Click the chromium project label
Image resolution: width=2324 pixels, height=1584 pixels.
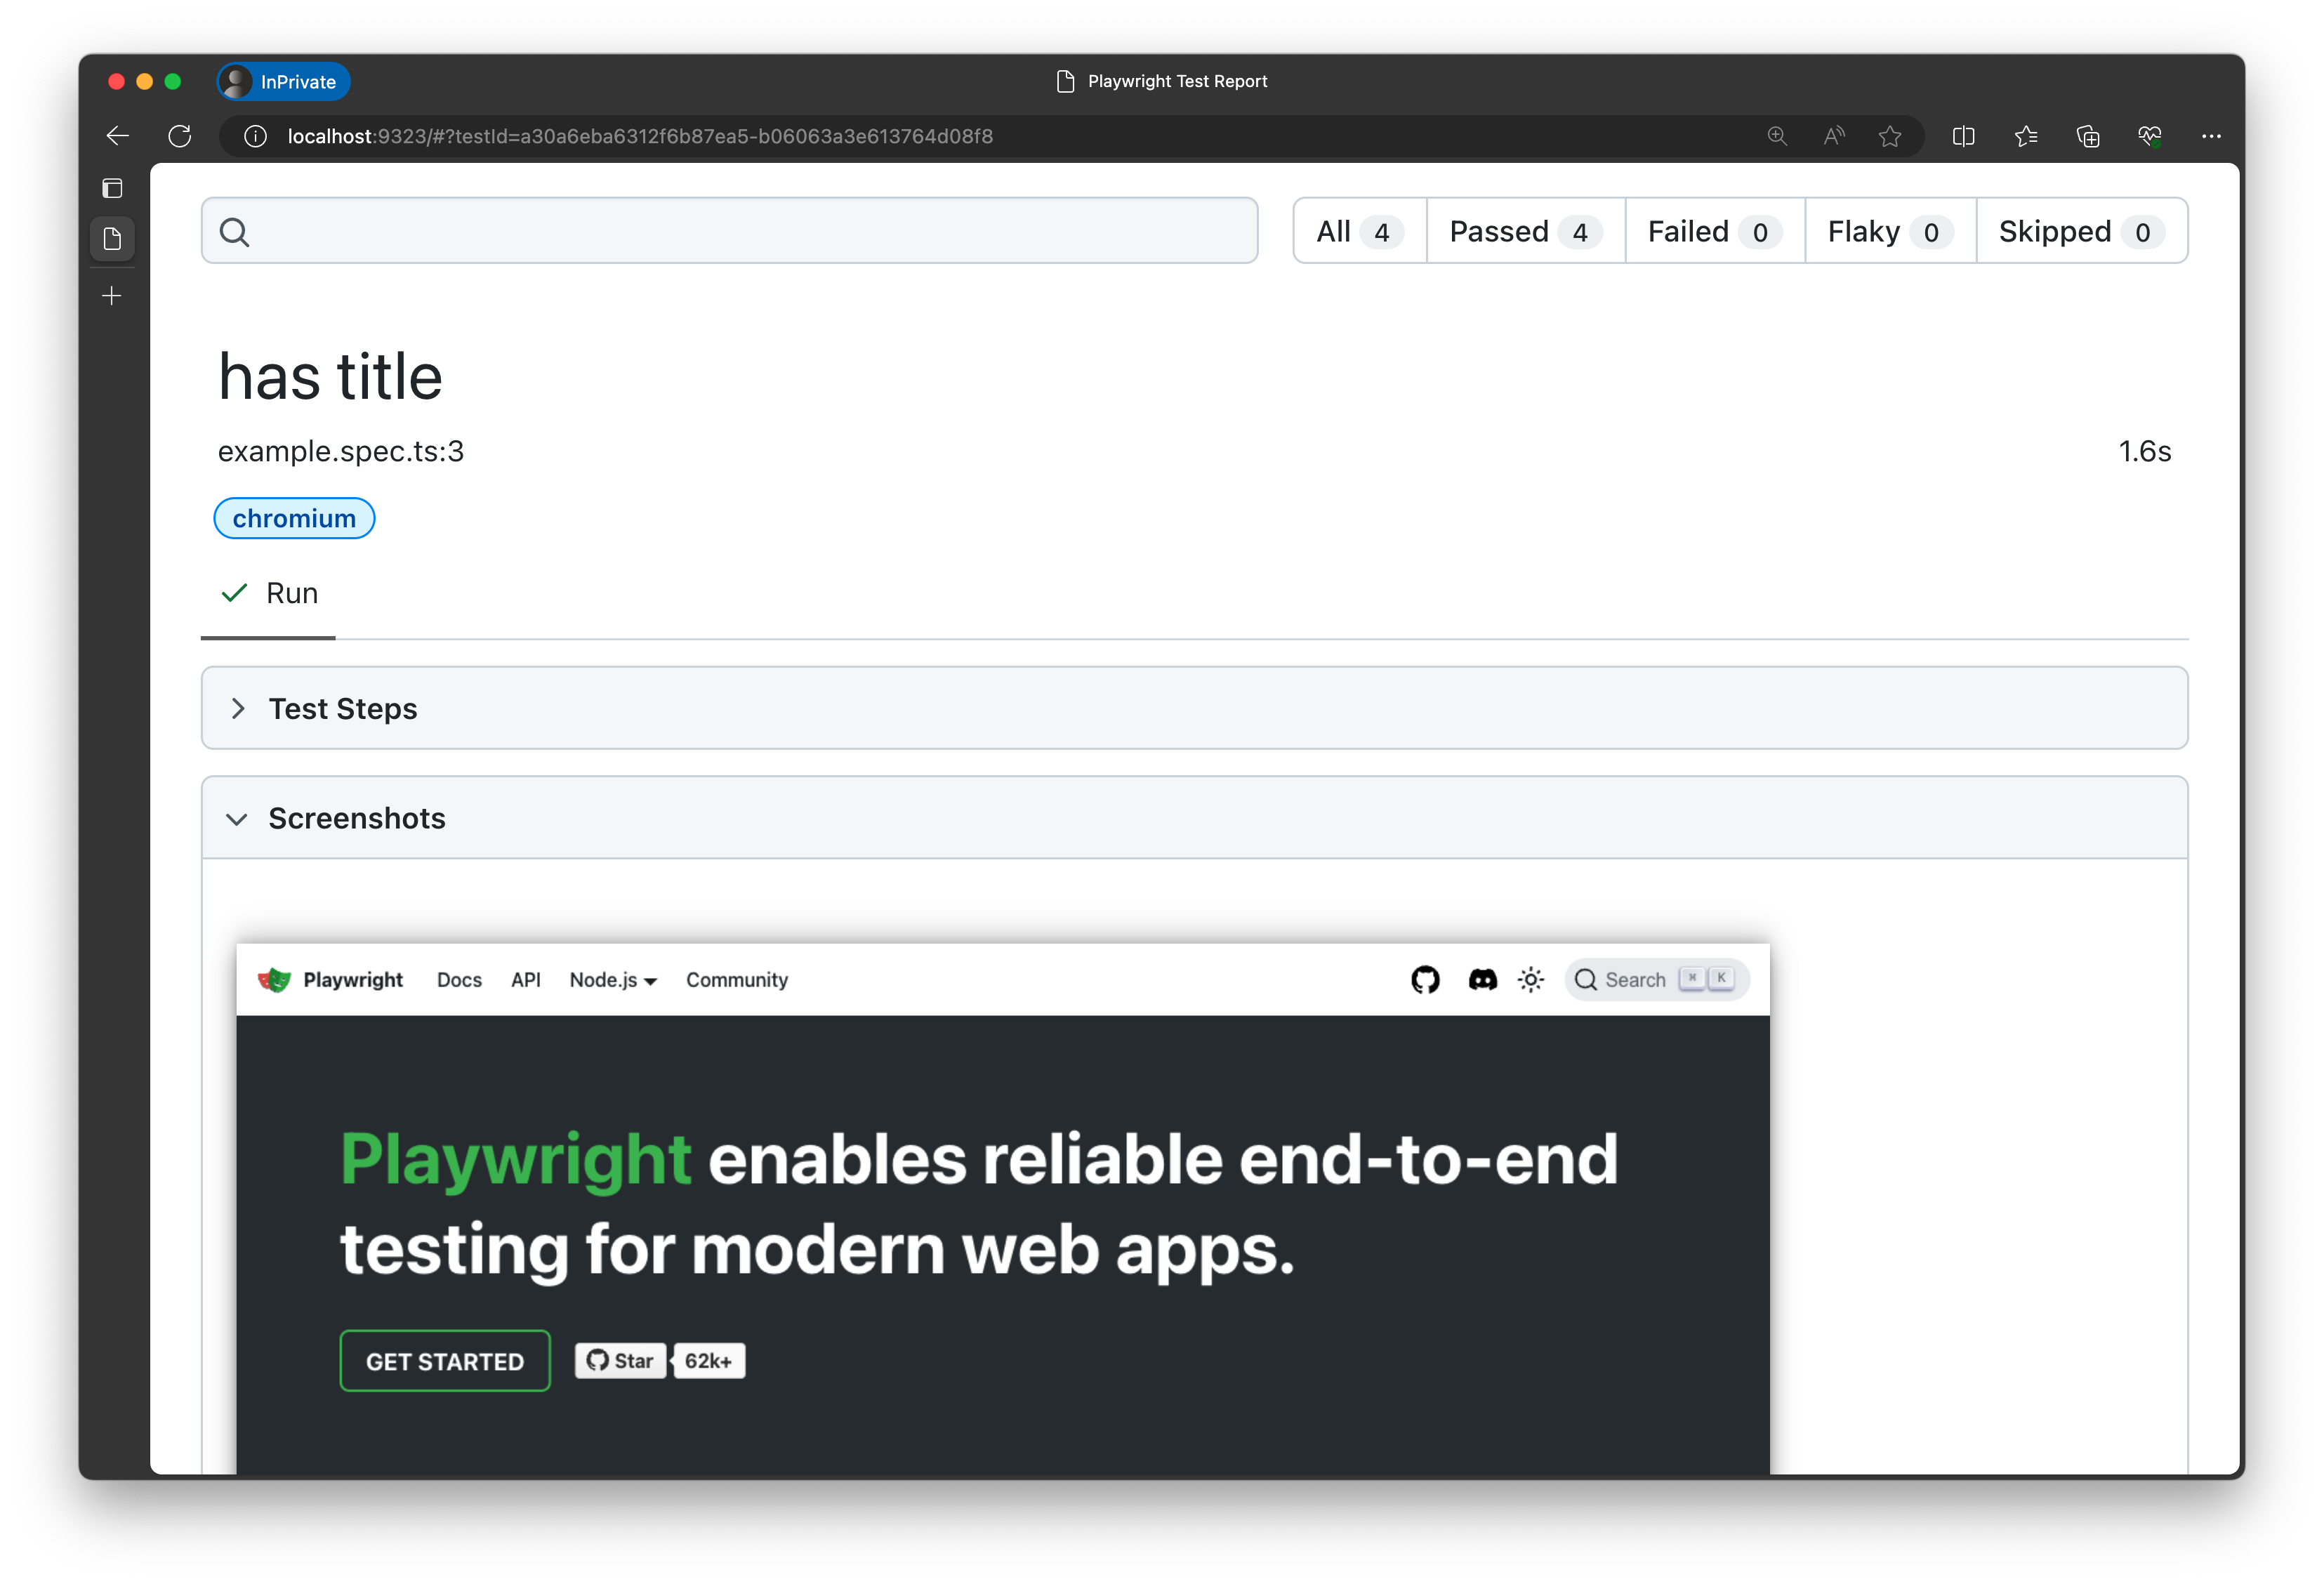(x=294, y=519)
